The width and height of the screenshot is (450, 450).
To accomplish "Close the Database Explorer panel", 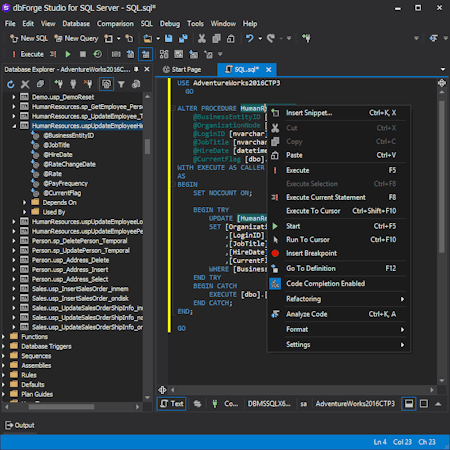I will tap(147, 69).
